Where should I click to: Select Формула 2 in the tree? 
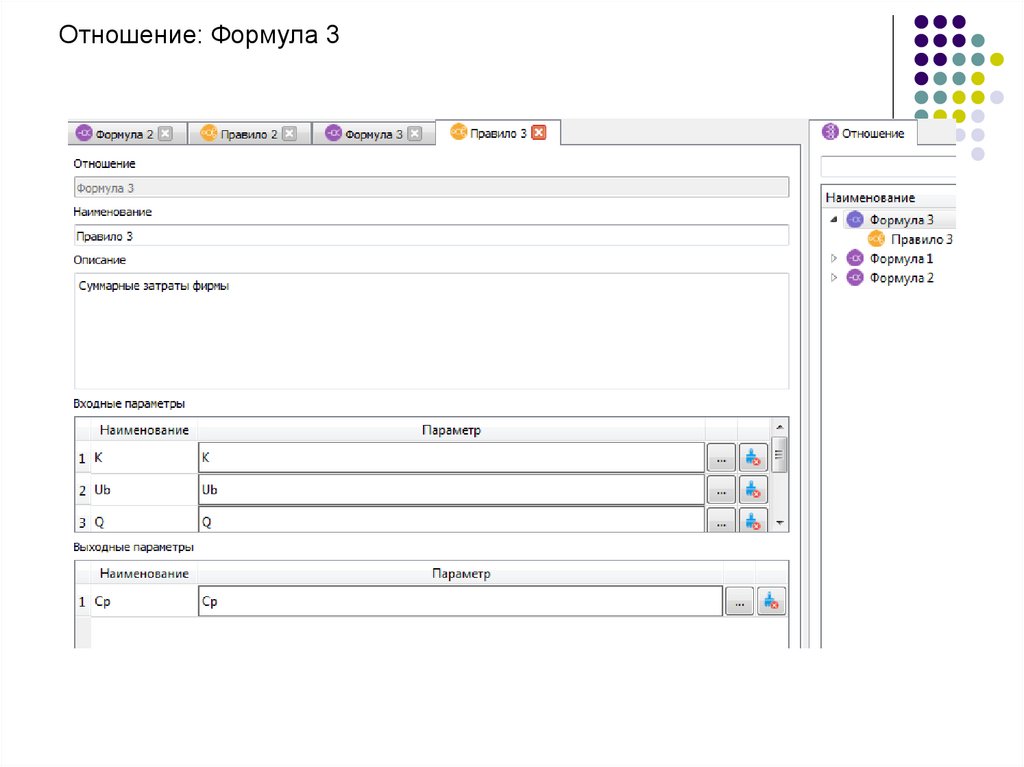[x=901, y=278]
